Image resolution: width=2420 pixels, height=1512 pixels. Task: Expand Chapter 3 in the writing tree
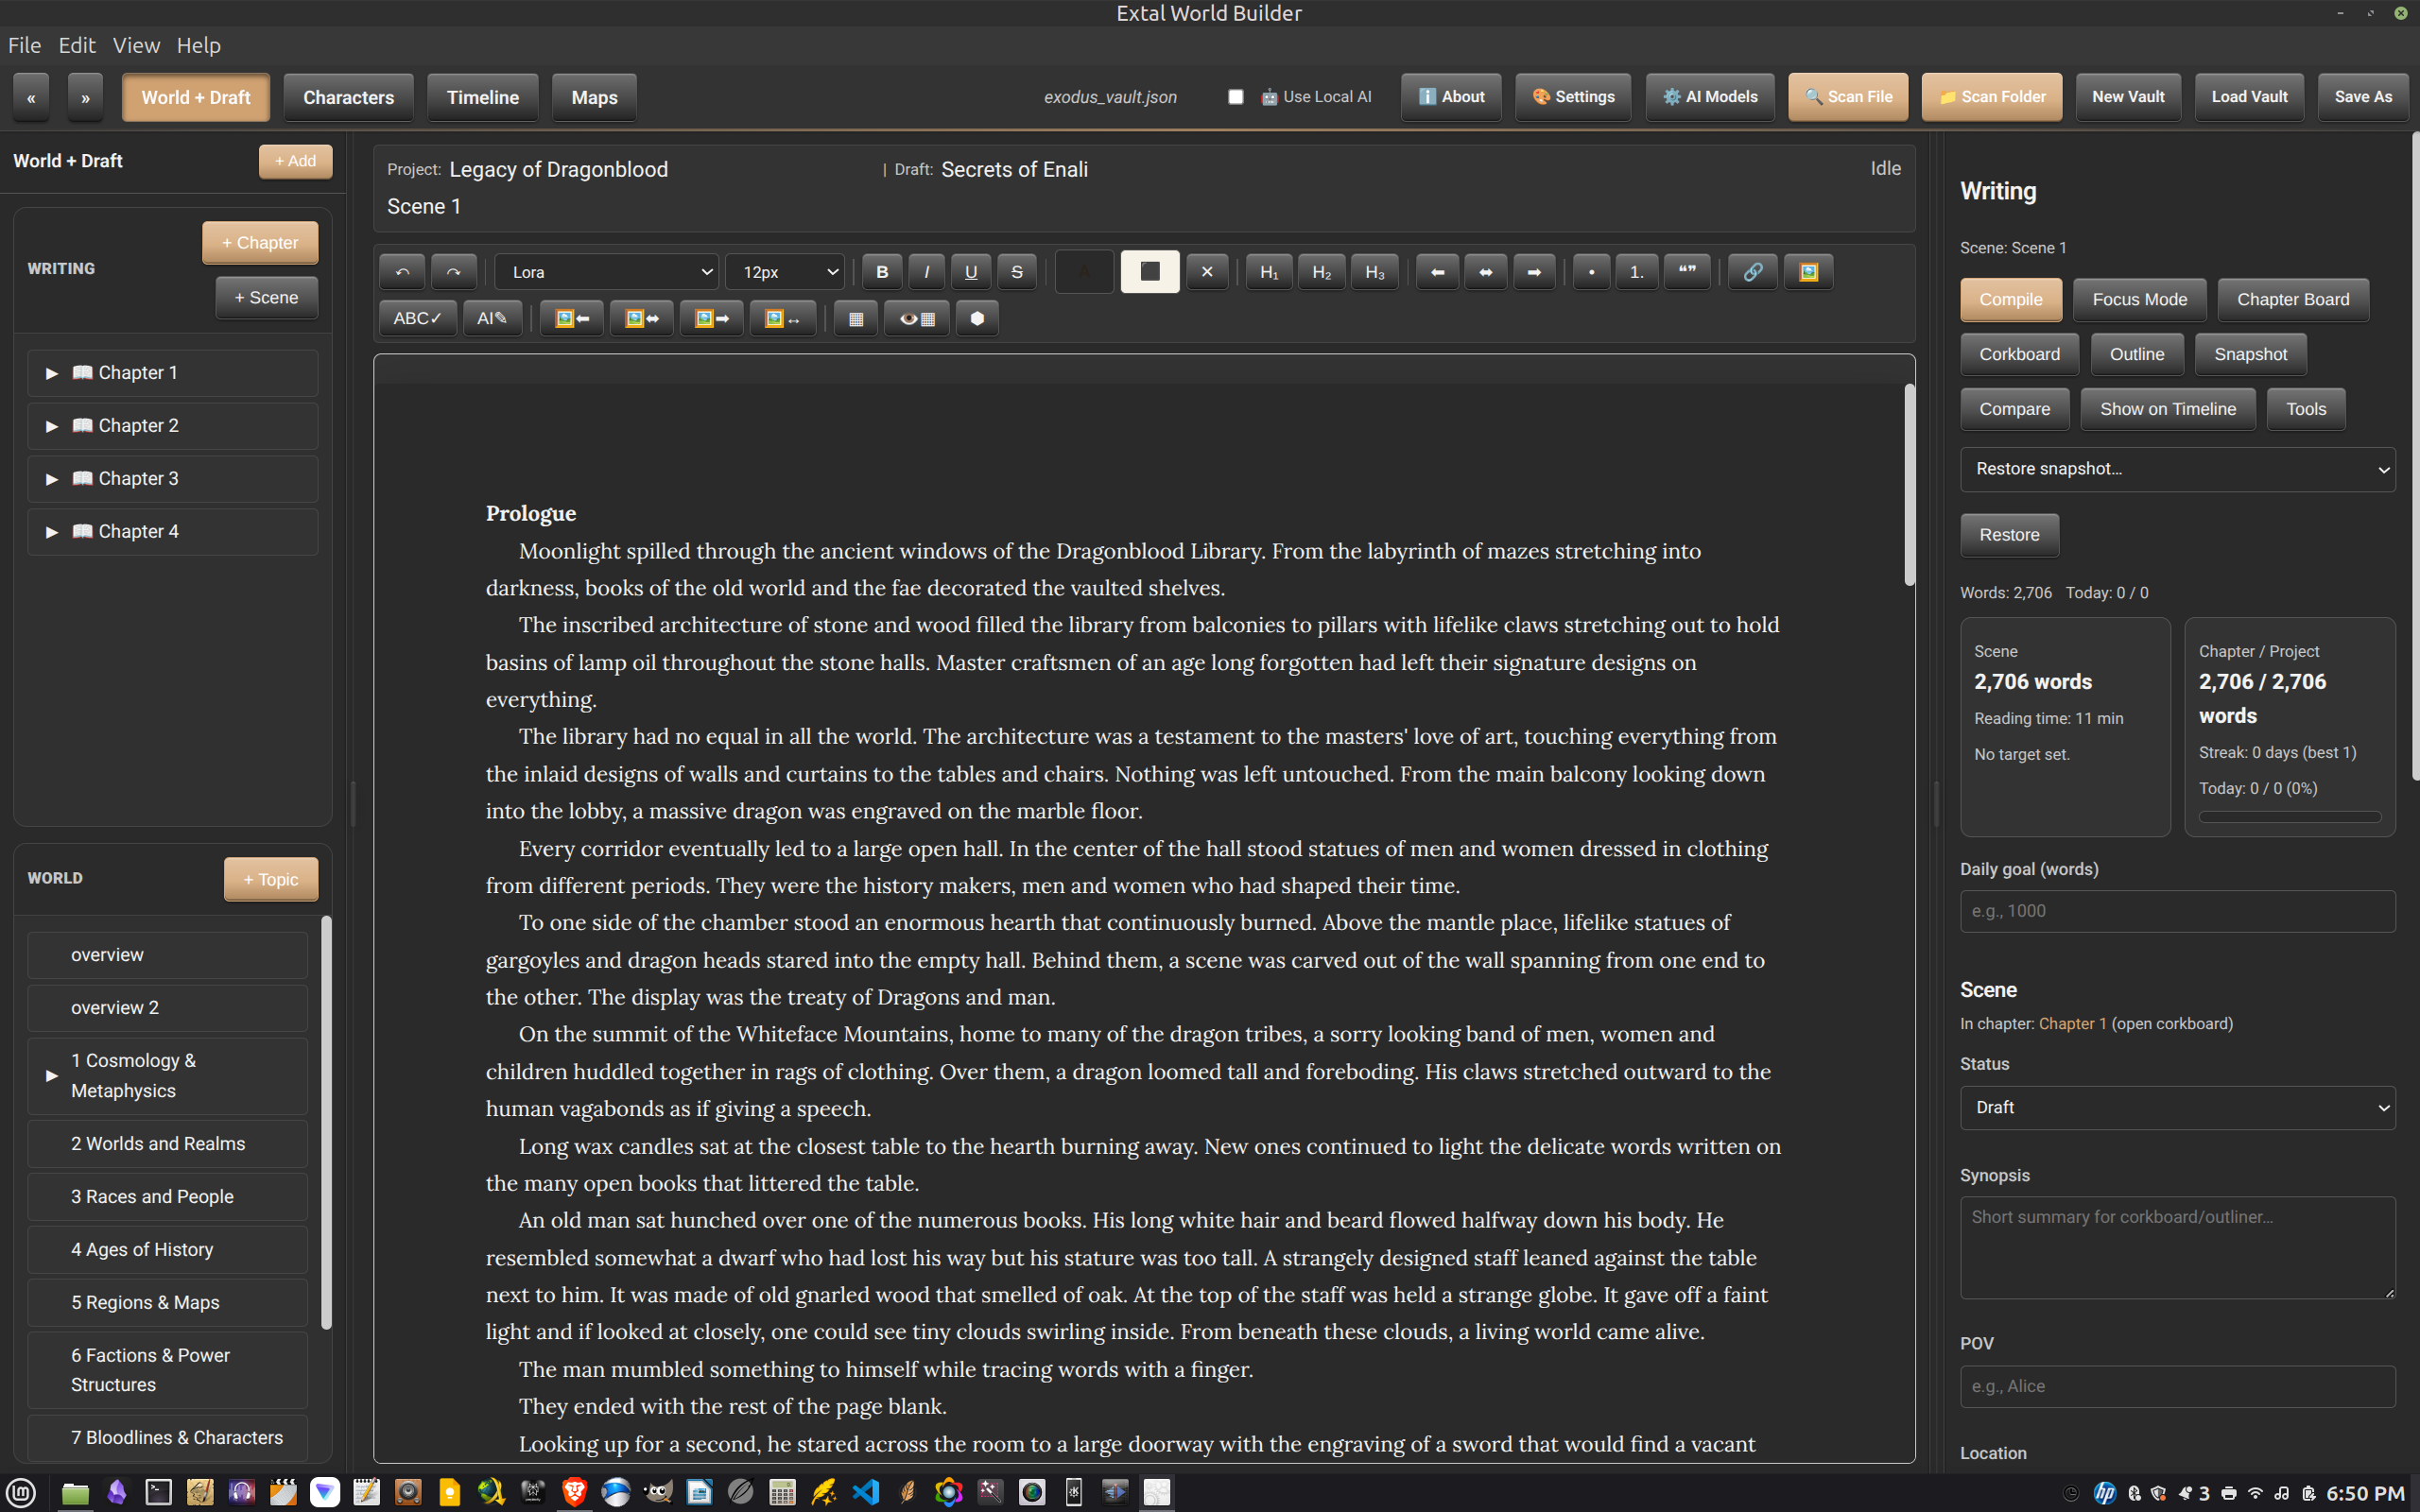52,479
